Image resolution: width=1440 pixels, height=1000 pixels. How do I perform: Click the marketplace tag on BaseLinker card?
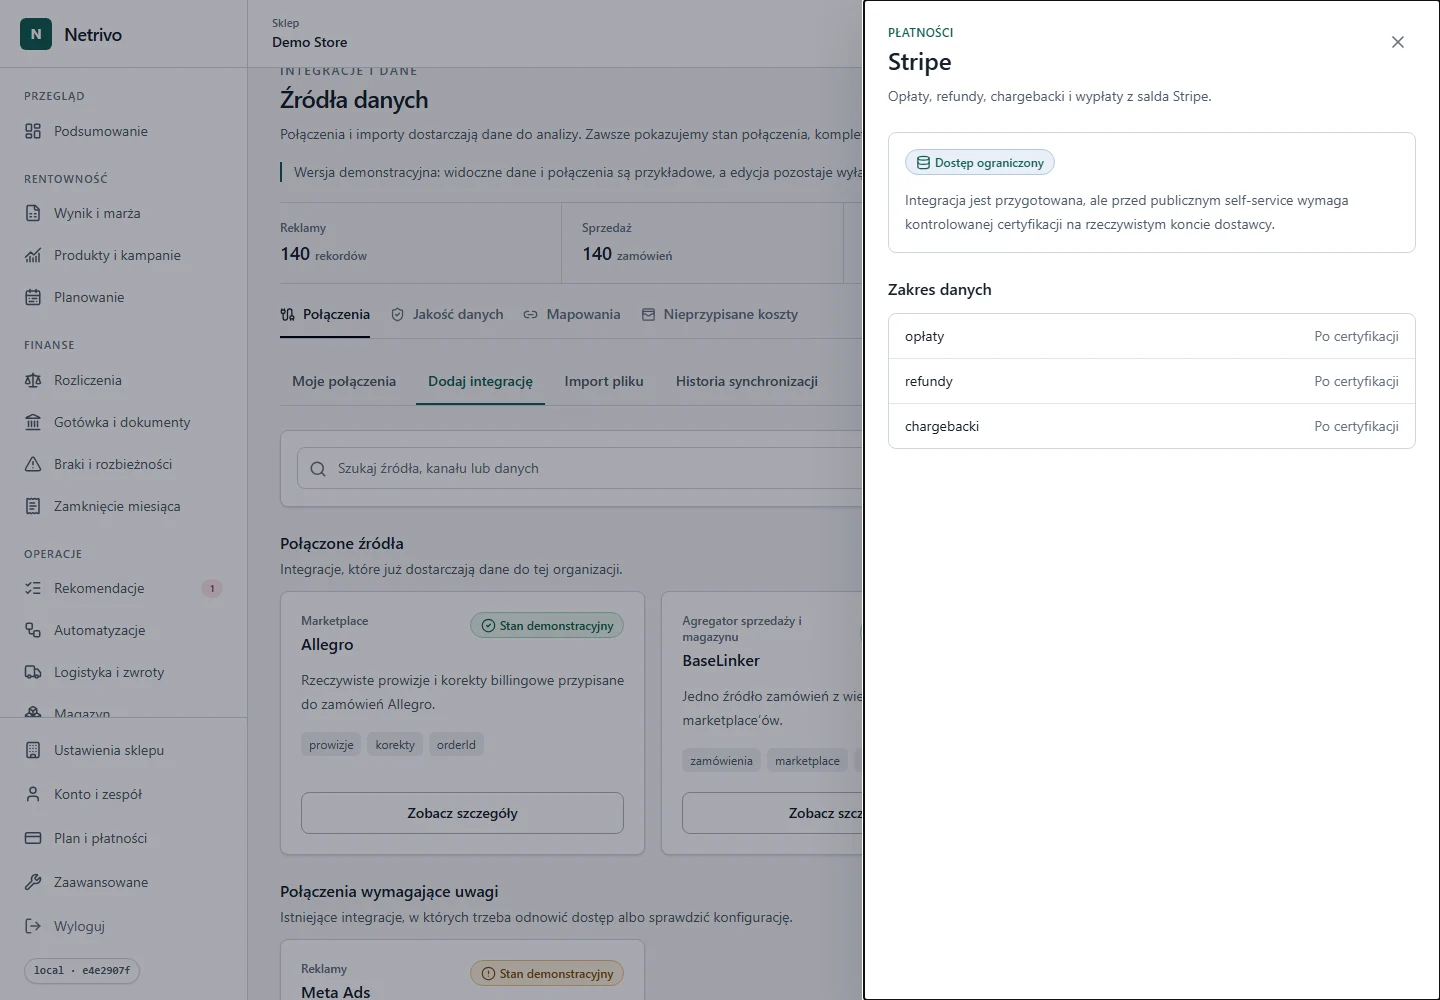click(x=807, y=761)
